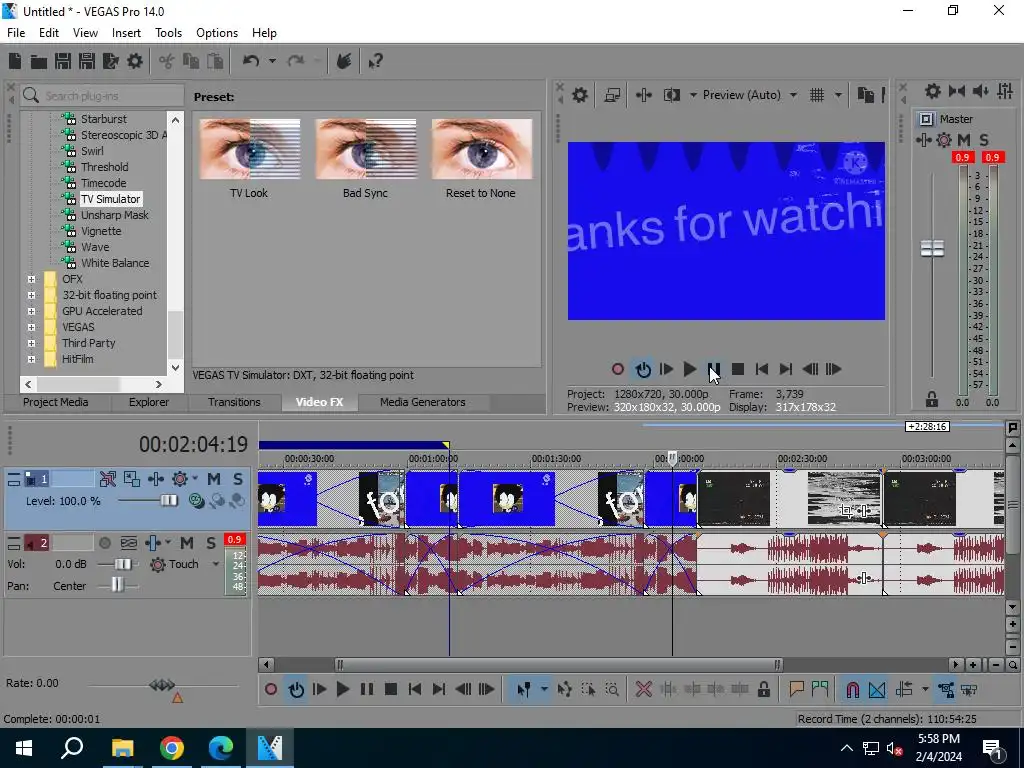Toggle split screen view in preview
Viewport: 1024px width, 768px height.
pyautogui.click(x=671, y=95)
